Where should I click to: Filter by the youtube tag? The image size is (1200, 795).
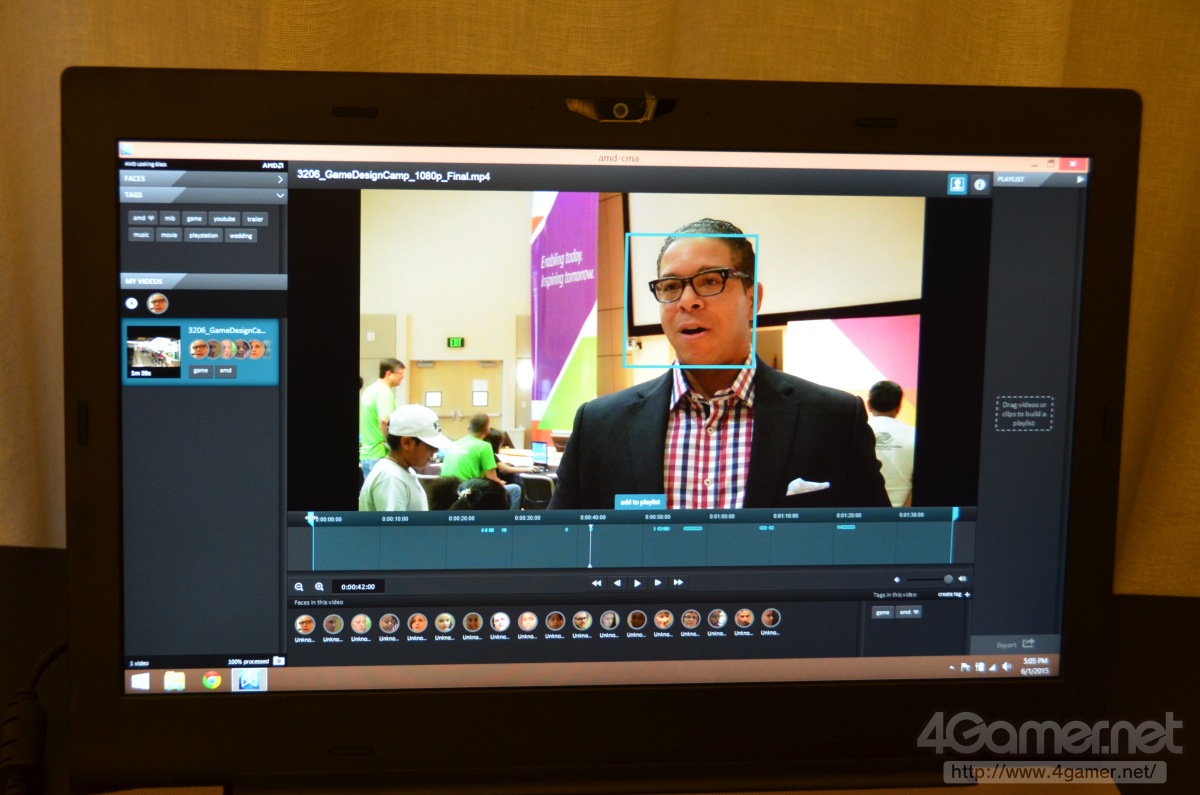point(223,218)
